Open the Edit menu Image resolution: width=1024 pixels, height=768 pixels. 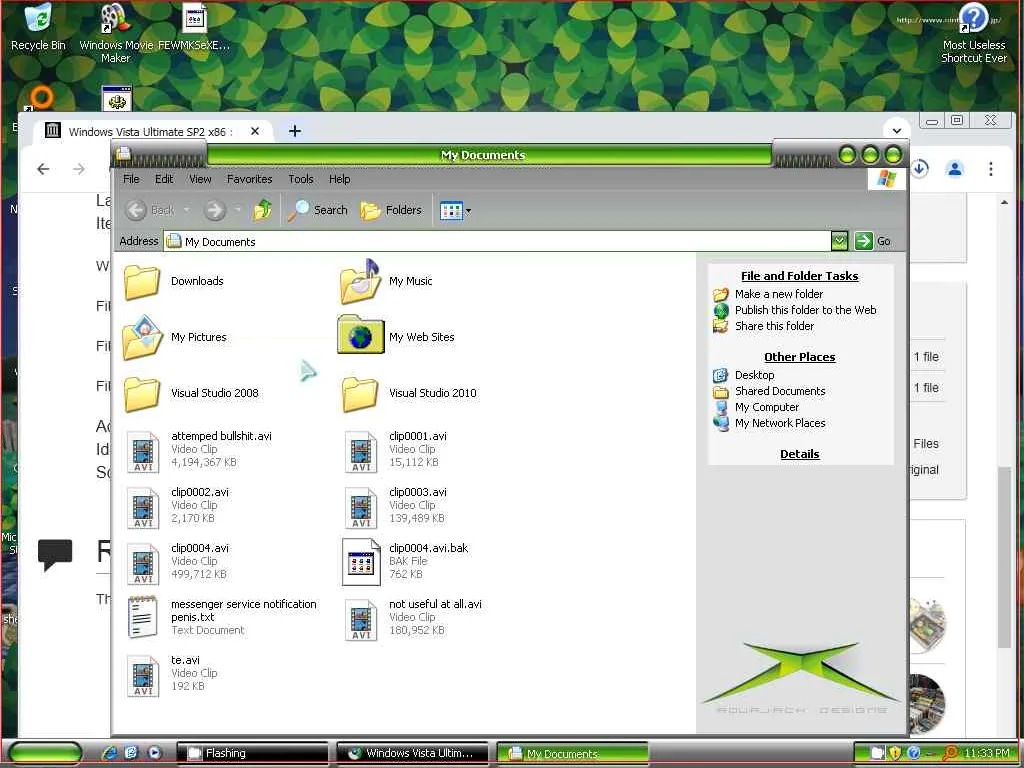(x=164, y=179)
